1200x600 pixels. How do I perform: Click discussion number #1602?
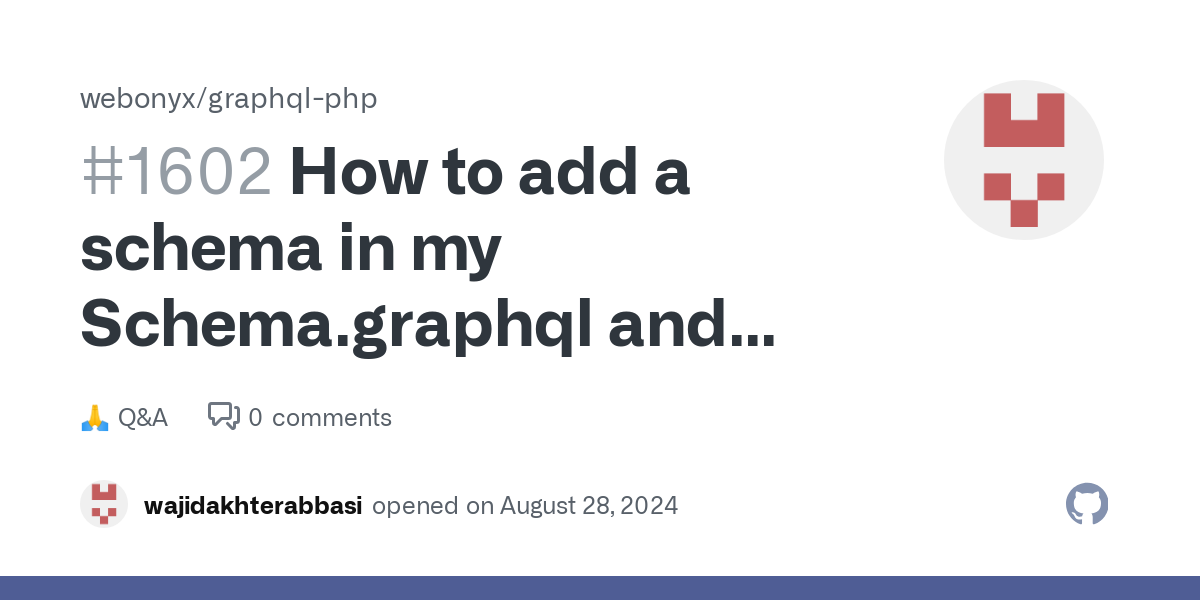176,171
